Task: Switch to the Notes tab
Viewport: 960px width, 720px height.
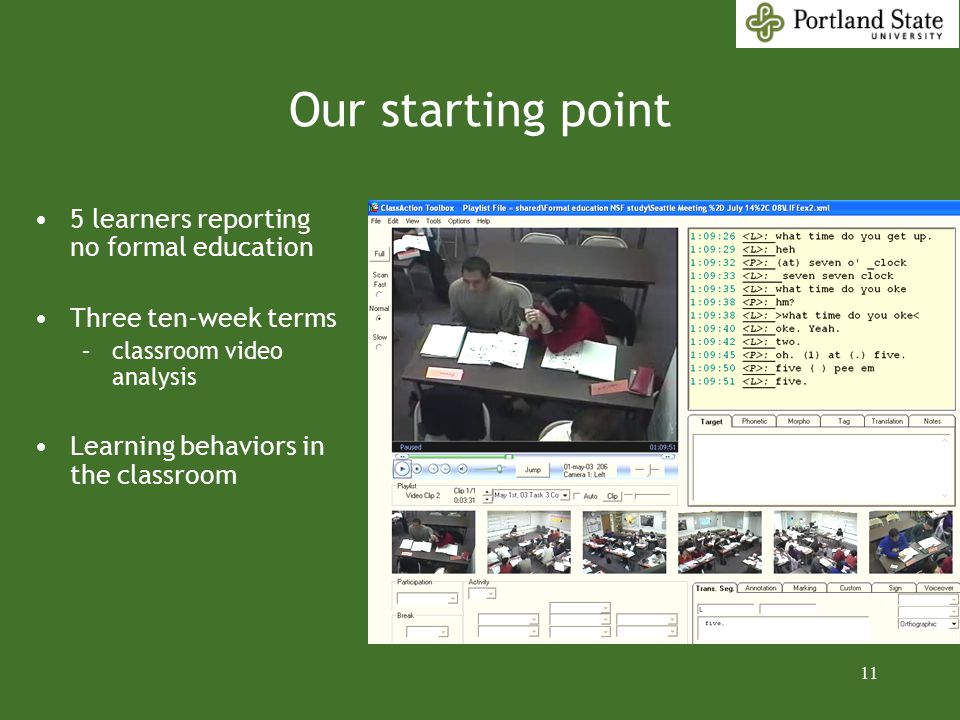Action: tap(932, 421)
